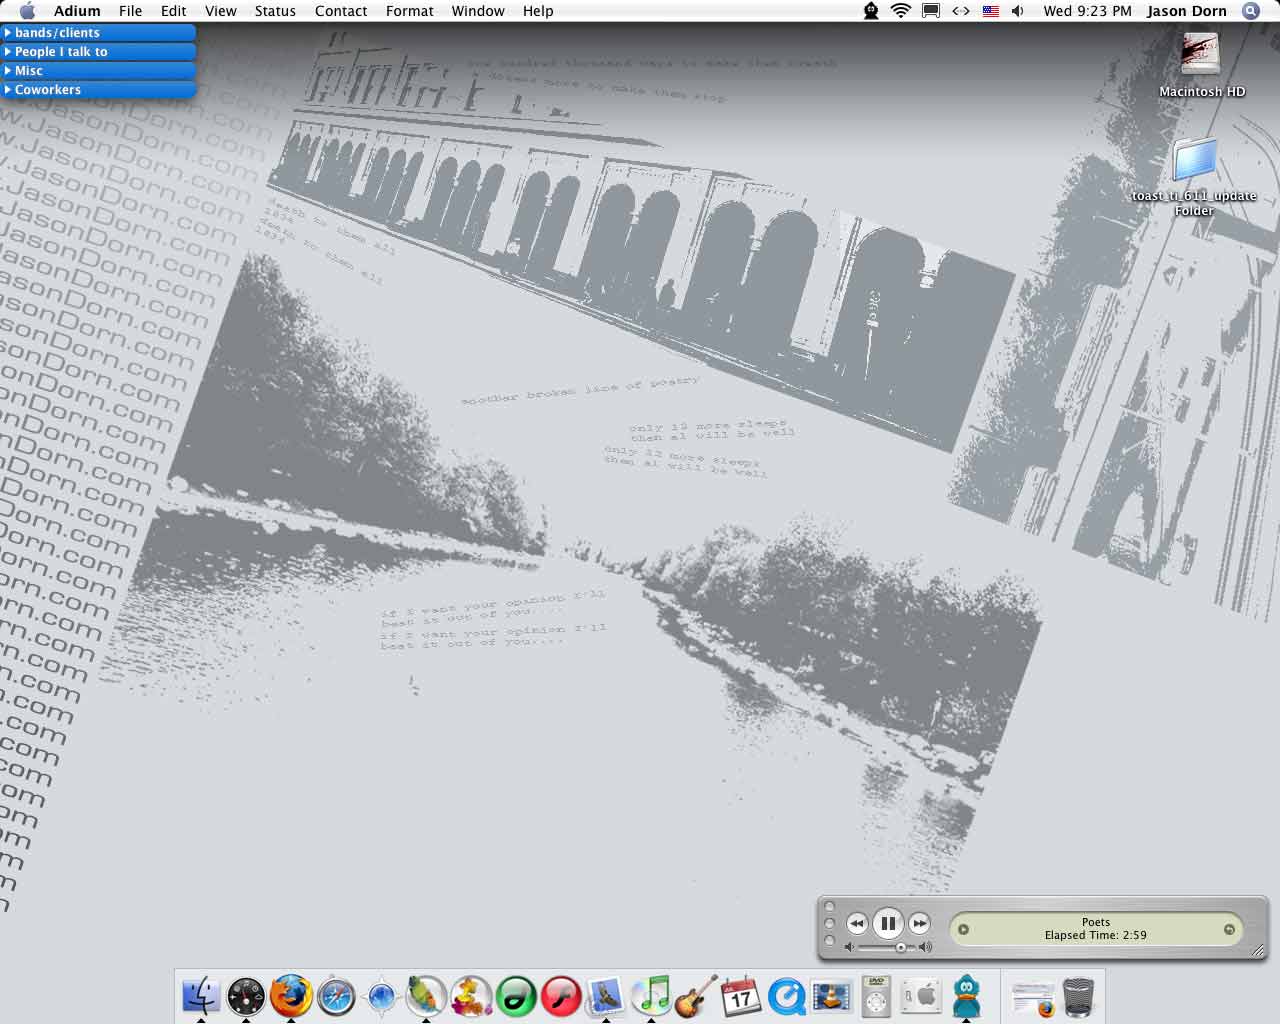Click the Adium duck icon in dock
Viewport: 1280px width, 1024px height.
point(967,996)
